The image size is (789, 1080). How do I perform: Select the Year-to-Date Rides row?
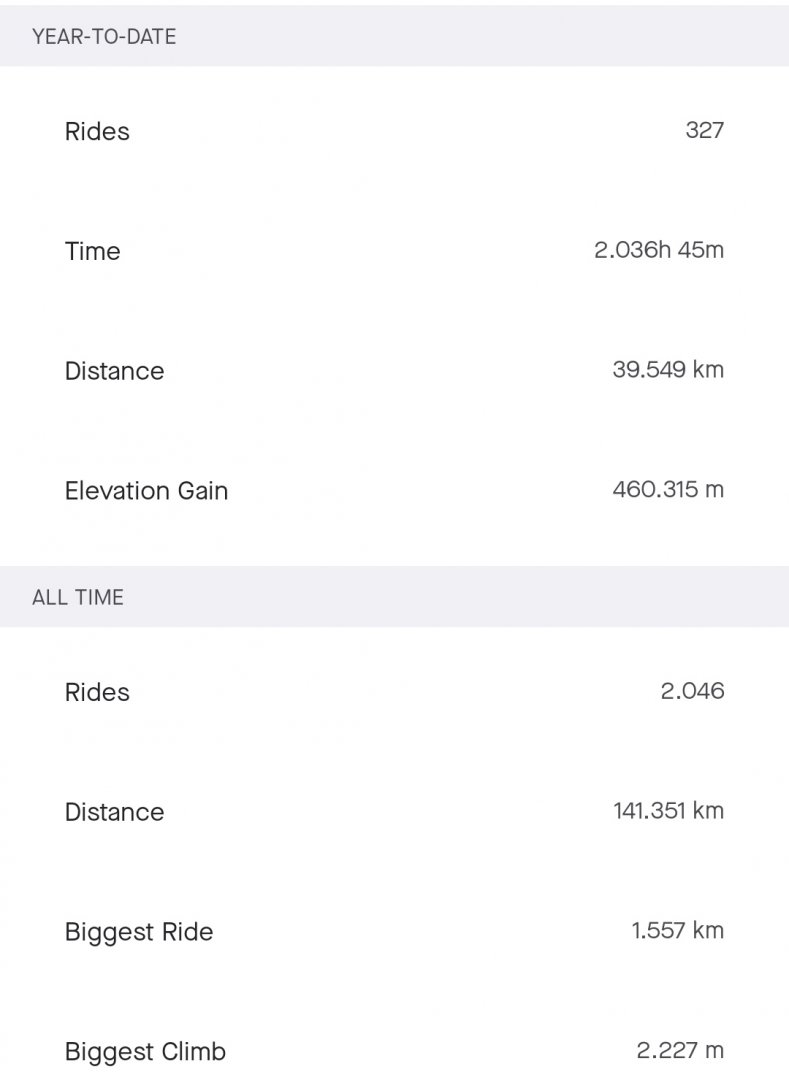pos(394,131)
